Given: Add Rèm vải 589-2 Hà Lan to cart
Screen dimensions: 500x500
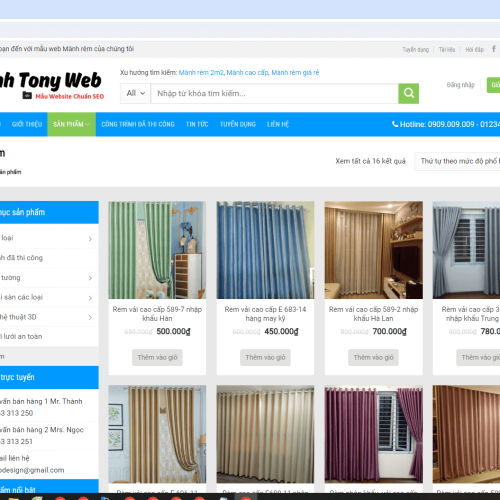Looking at the screenshot, I should pyautogui.click(x=373, y=357).
